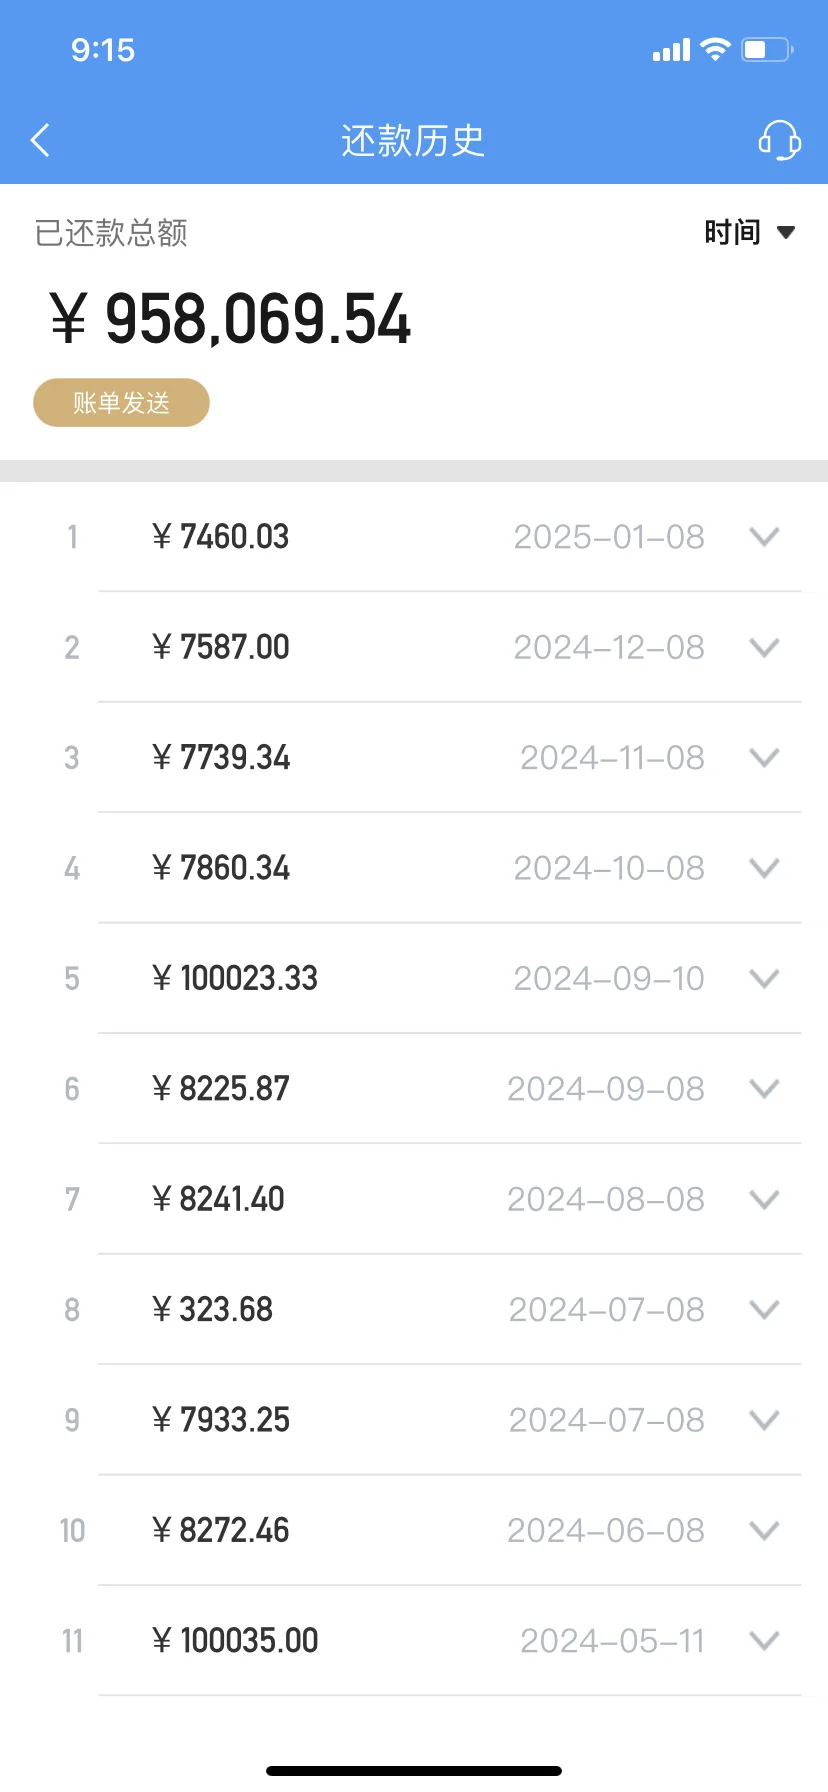
Task: Tap the Wi-Fi status icon
Action: pos(715,49)
